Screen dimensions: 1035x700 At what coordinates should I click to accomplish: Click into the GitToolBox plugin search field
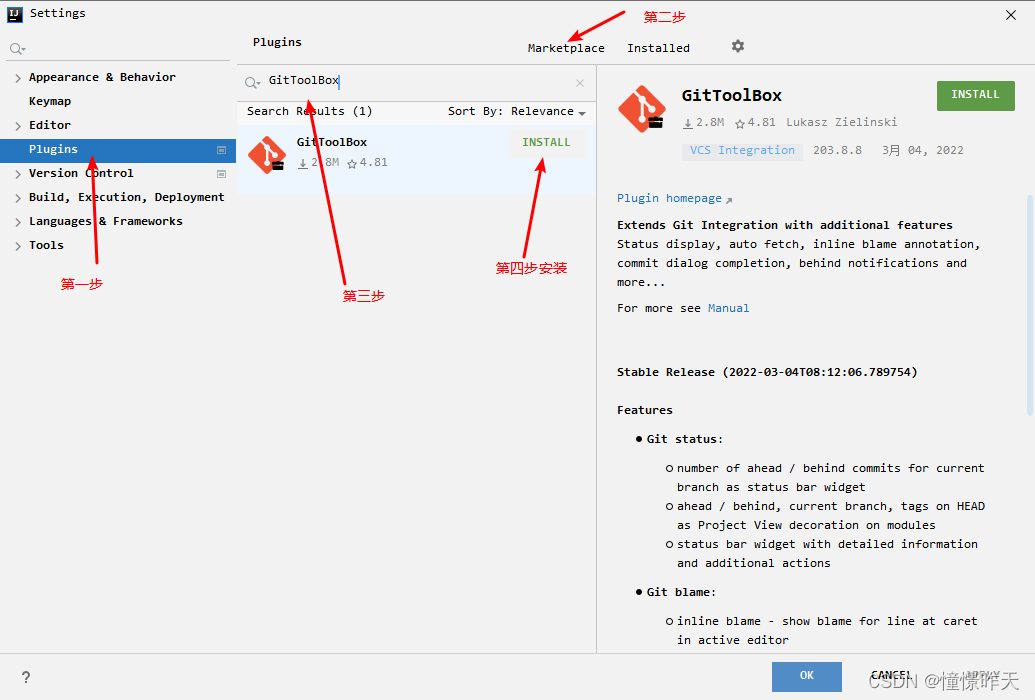[417, 81]
